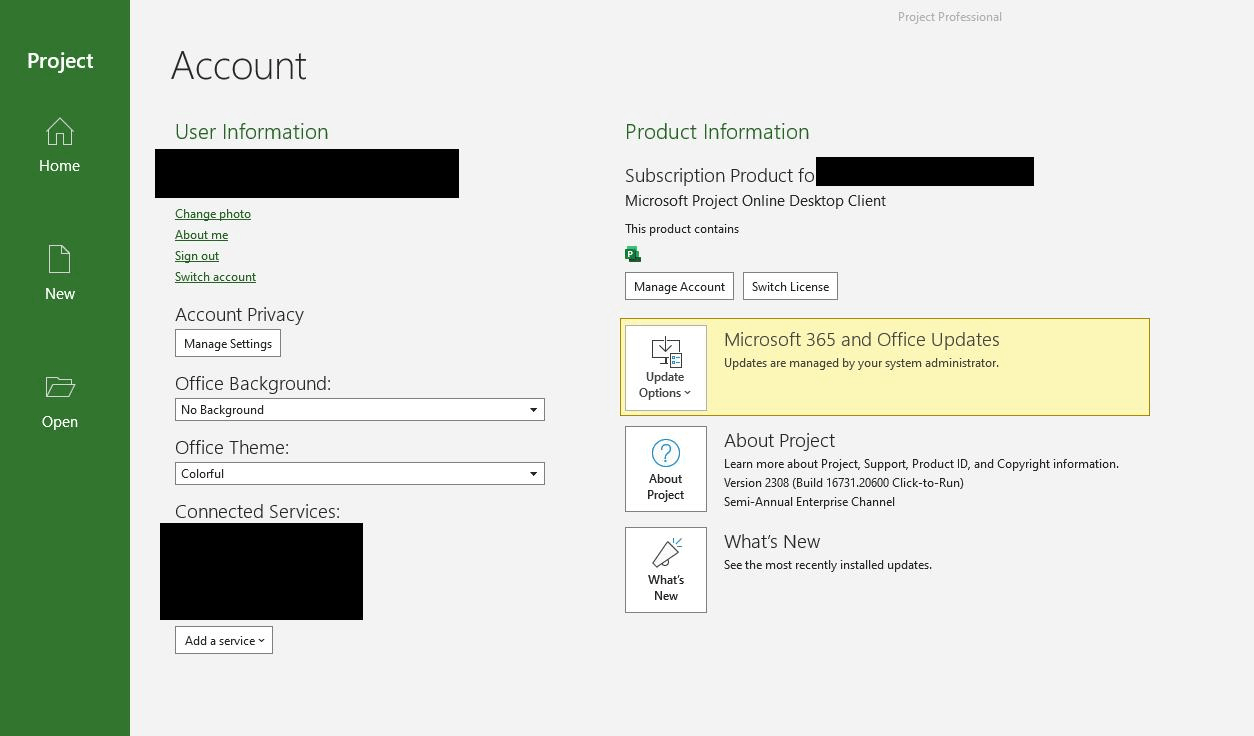Expand the Update Options chevron

[686, 393]
